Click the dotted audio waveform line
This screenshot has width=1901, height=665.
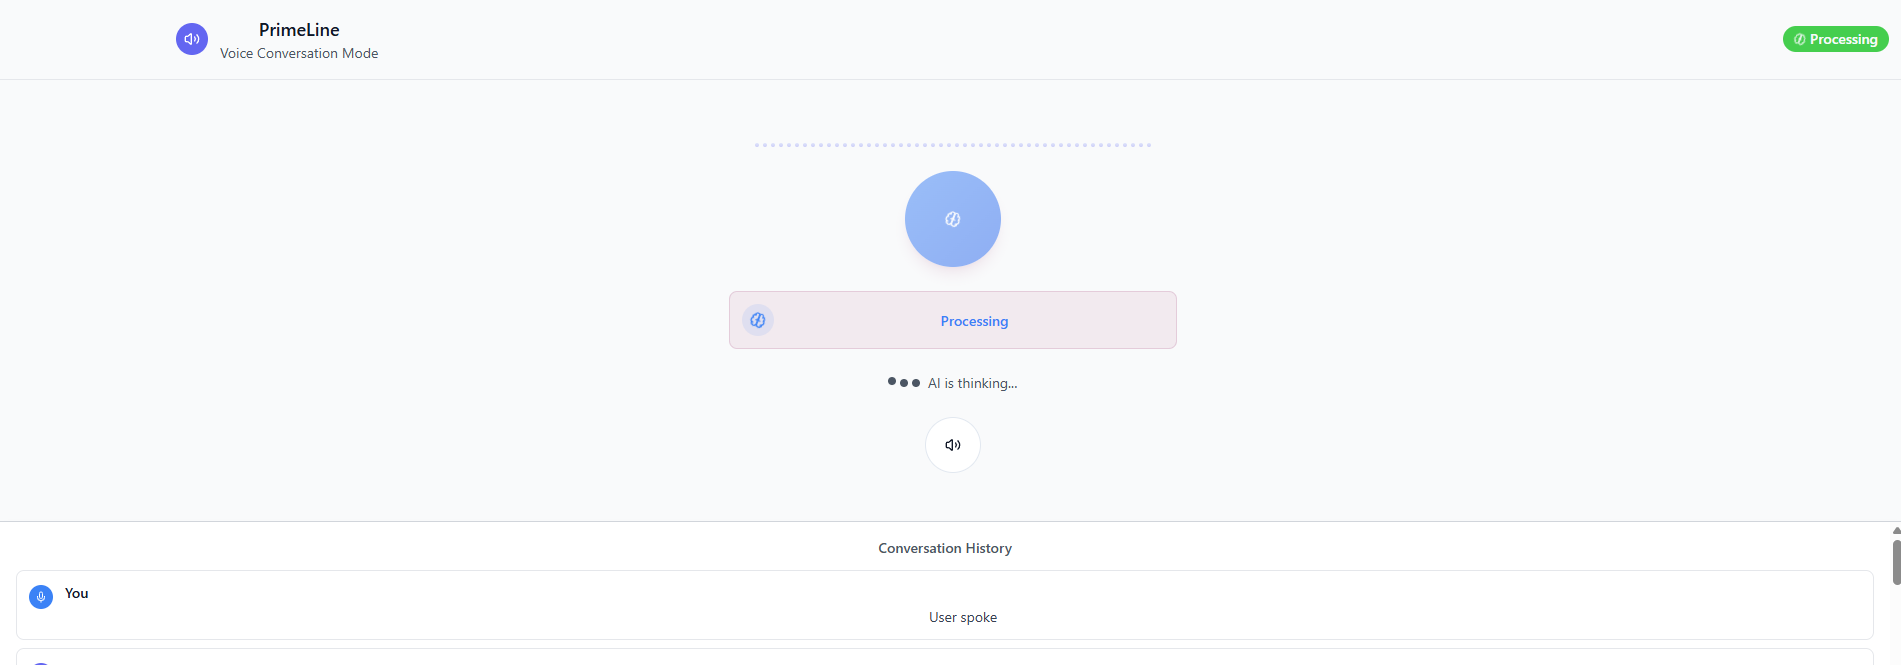click(953, 145)
